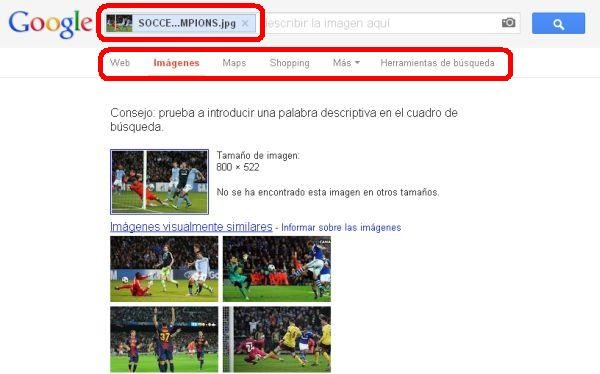Click Informar sobre las imágenes link
Screen dimensions: 600x374
[x=341, y=227]
